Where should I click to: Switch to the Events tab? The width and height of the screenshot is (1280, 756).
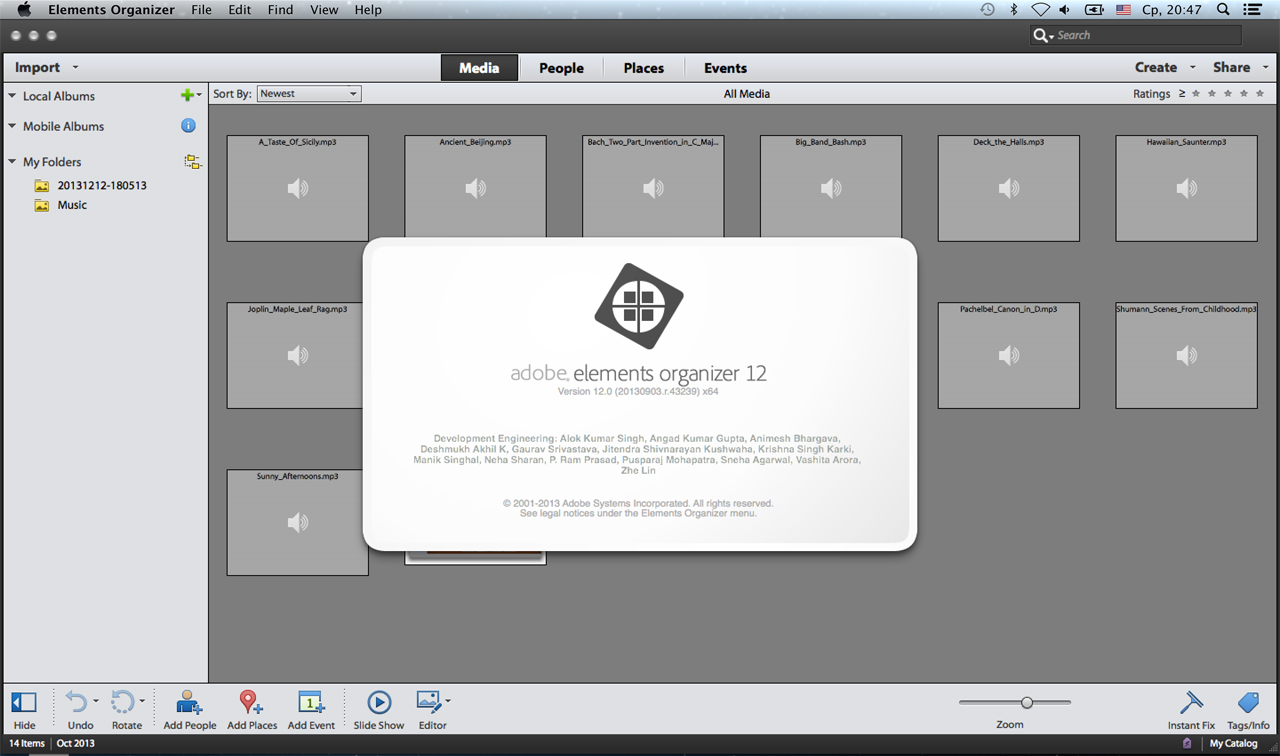point(725,68)
